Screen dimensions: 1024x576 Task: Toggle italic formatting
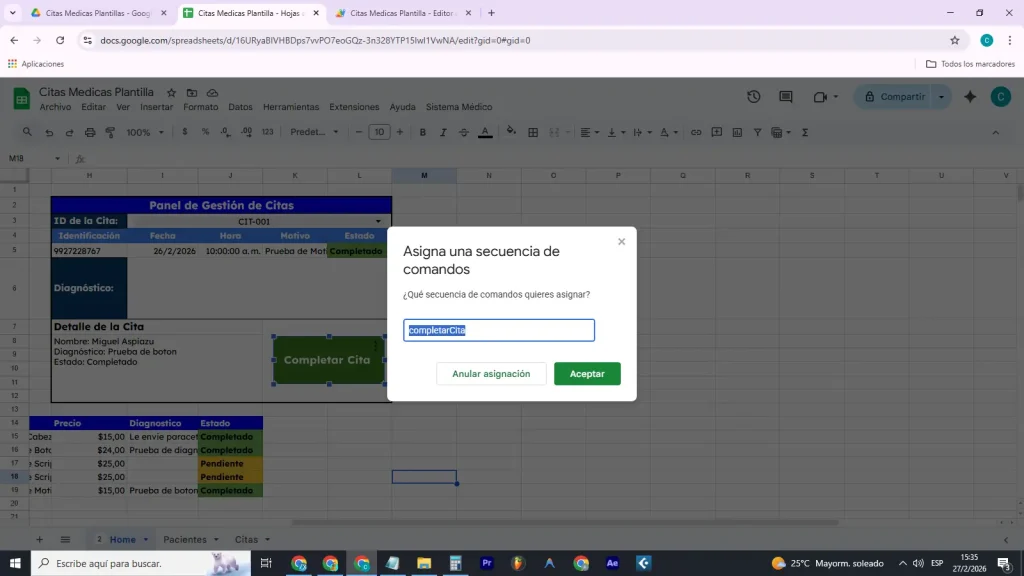point(443,132)
